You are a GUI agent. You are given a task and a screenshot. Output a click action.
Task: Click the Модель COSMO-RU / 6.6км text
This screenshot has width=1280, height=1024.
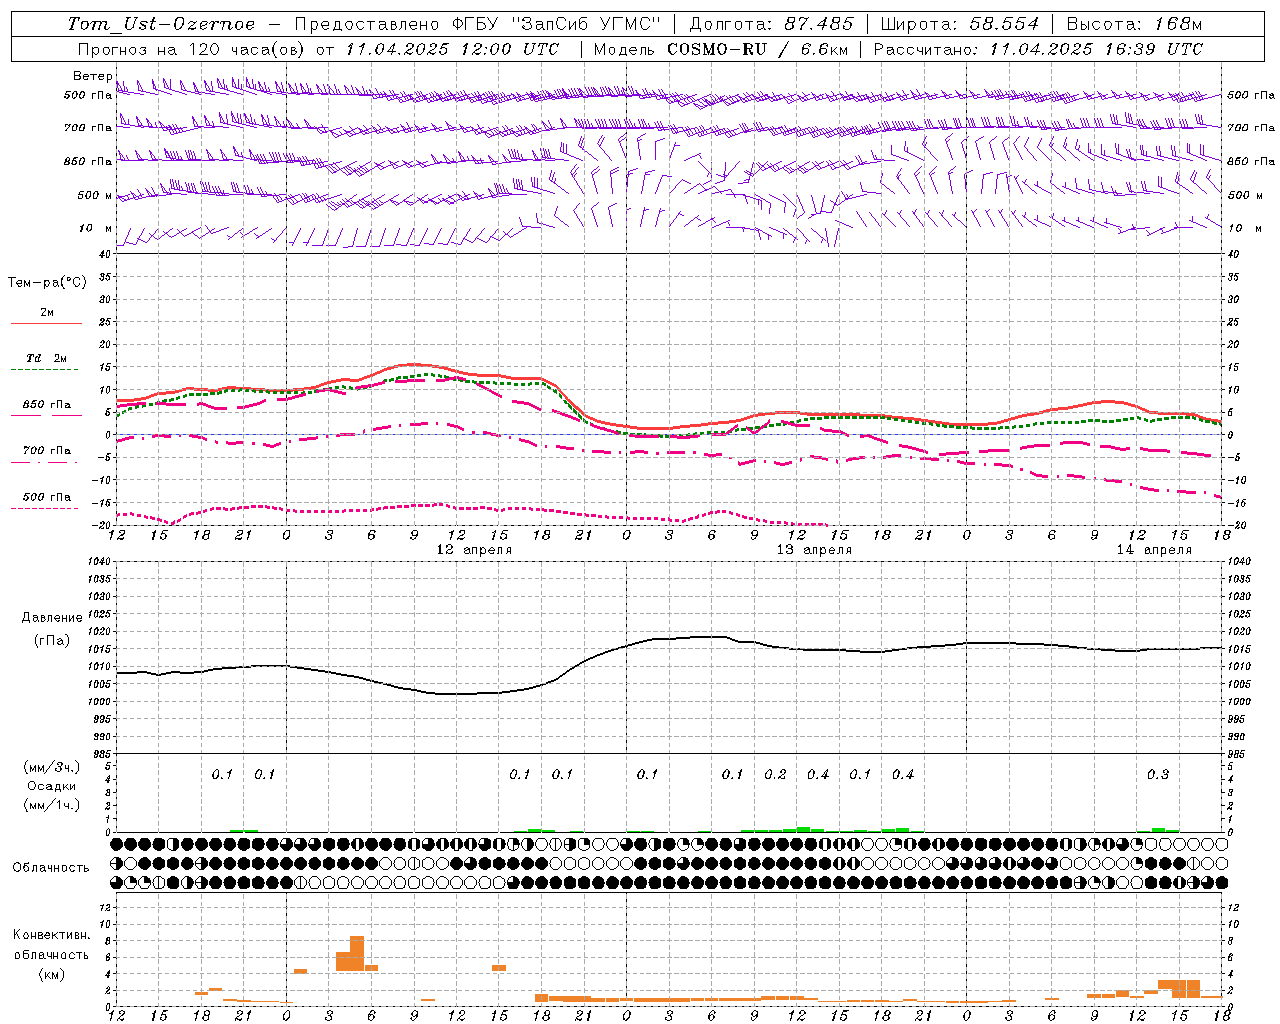point(719,49)
